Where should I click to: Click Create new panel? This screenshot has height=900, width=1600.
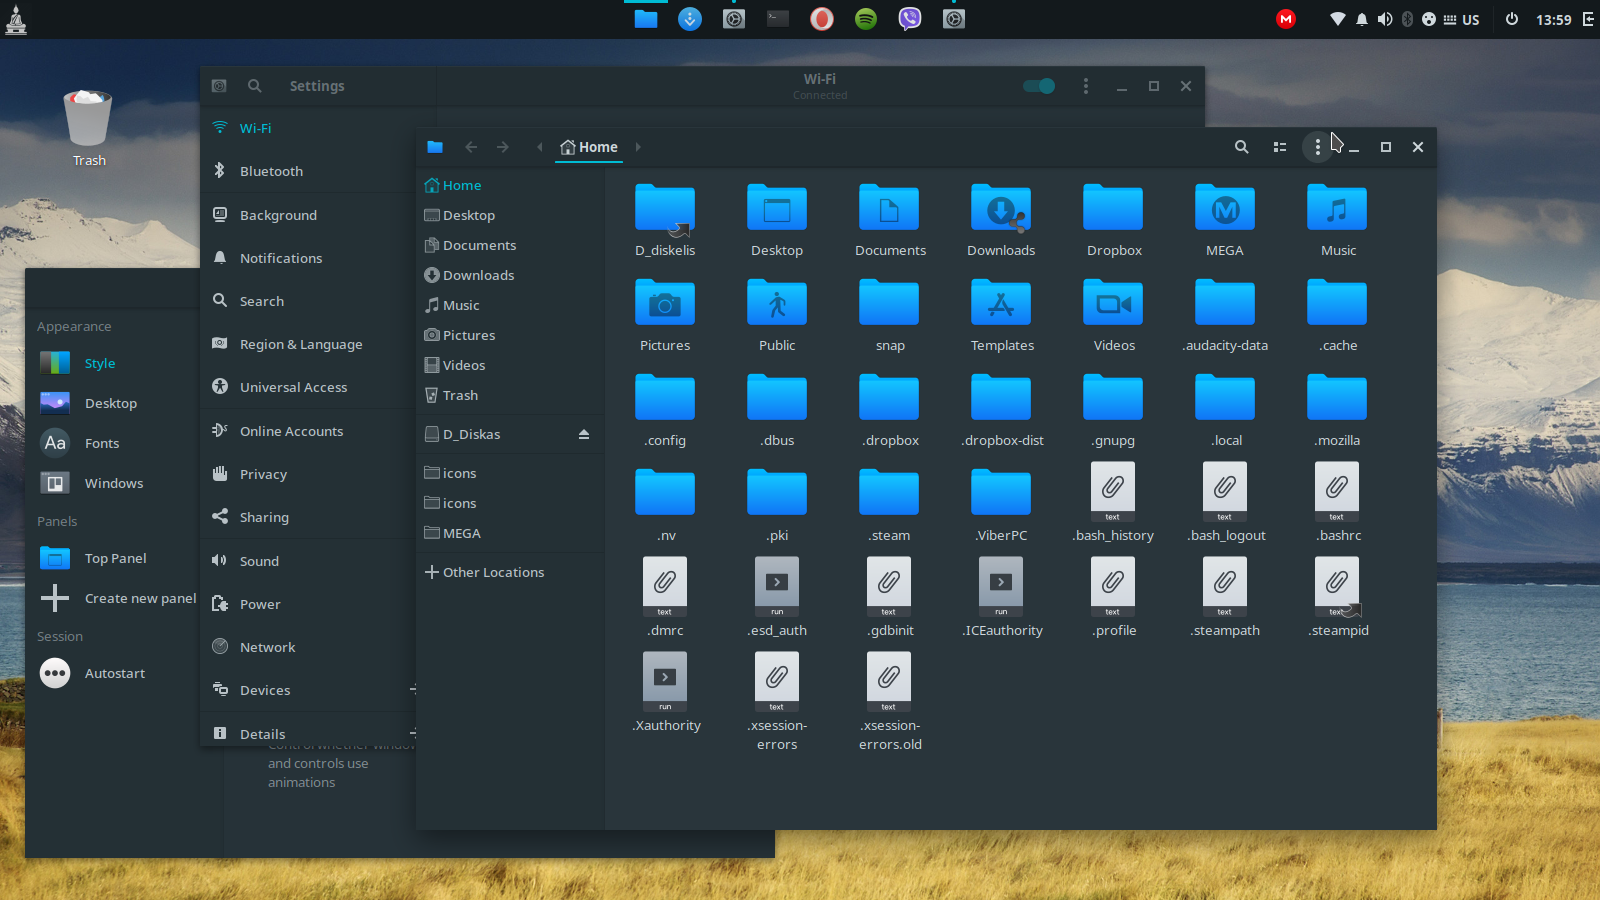coord(140,598)
